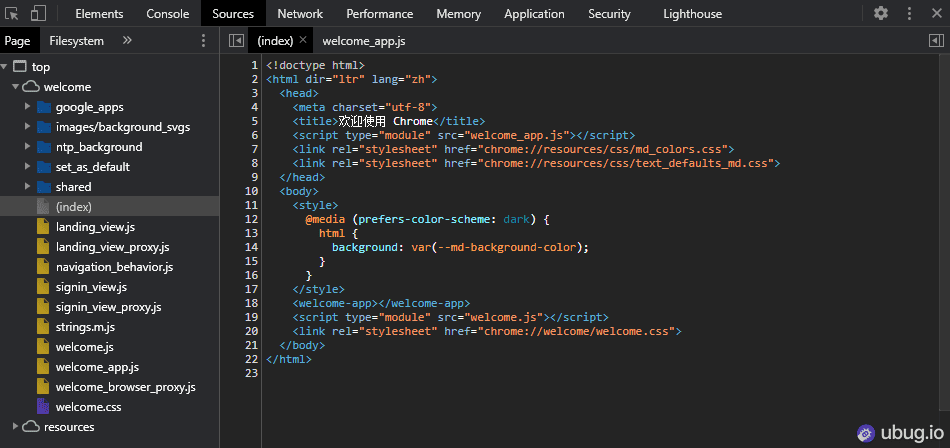Open the Lighthouse panel

692,14
